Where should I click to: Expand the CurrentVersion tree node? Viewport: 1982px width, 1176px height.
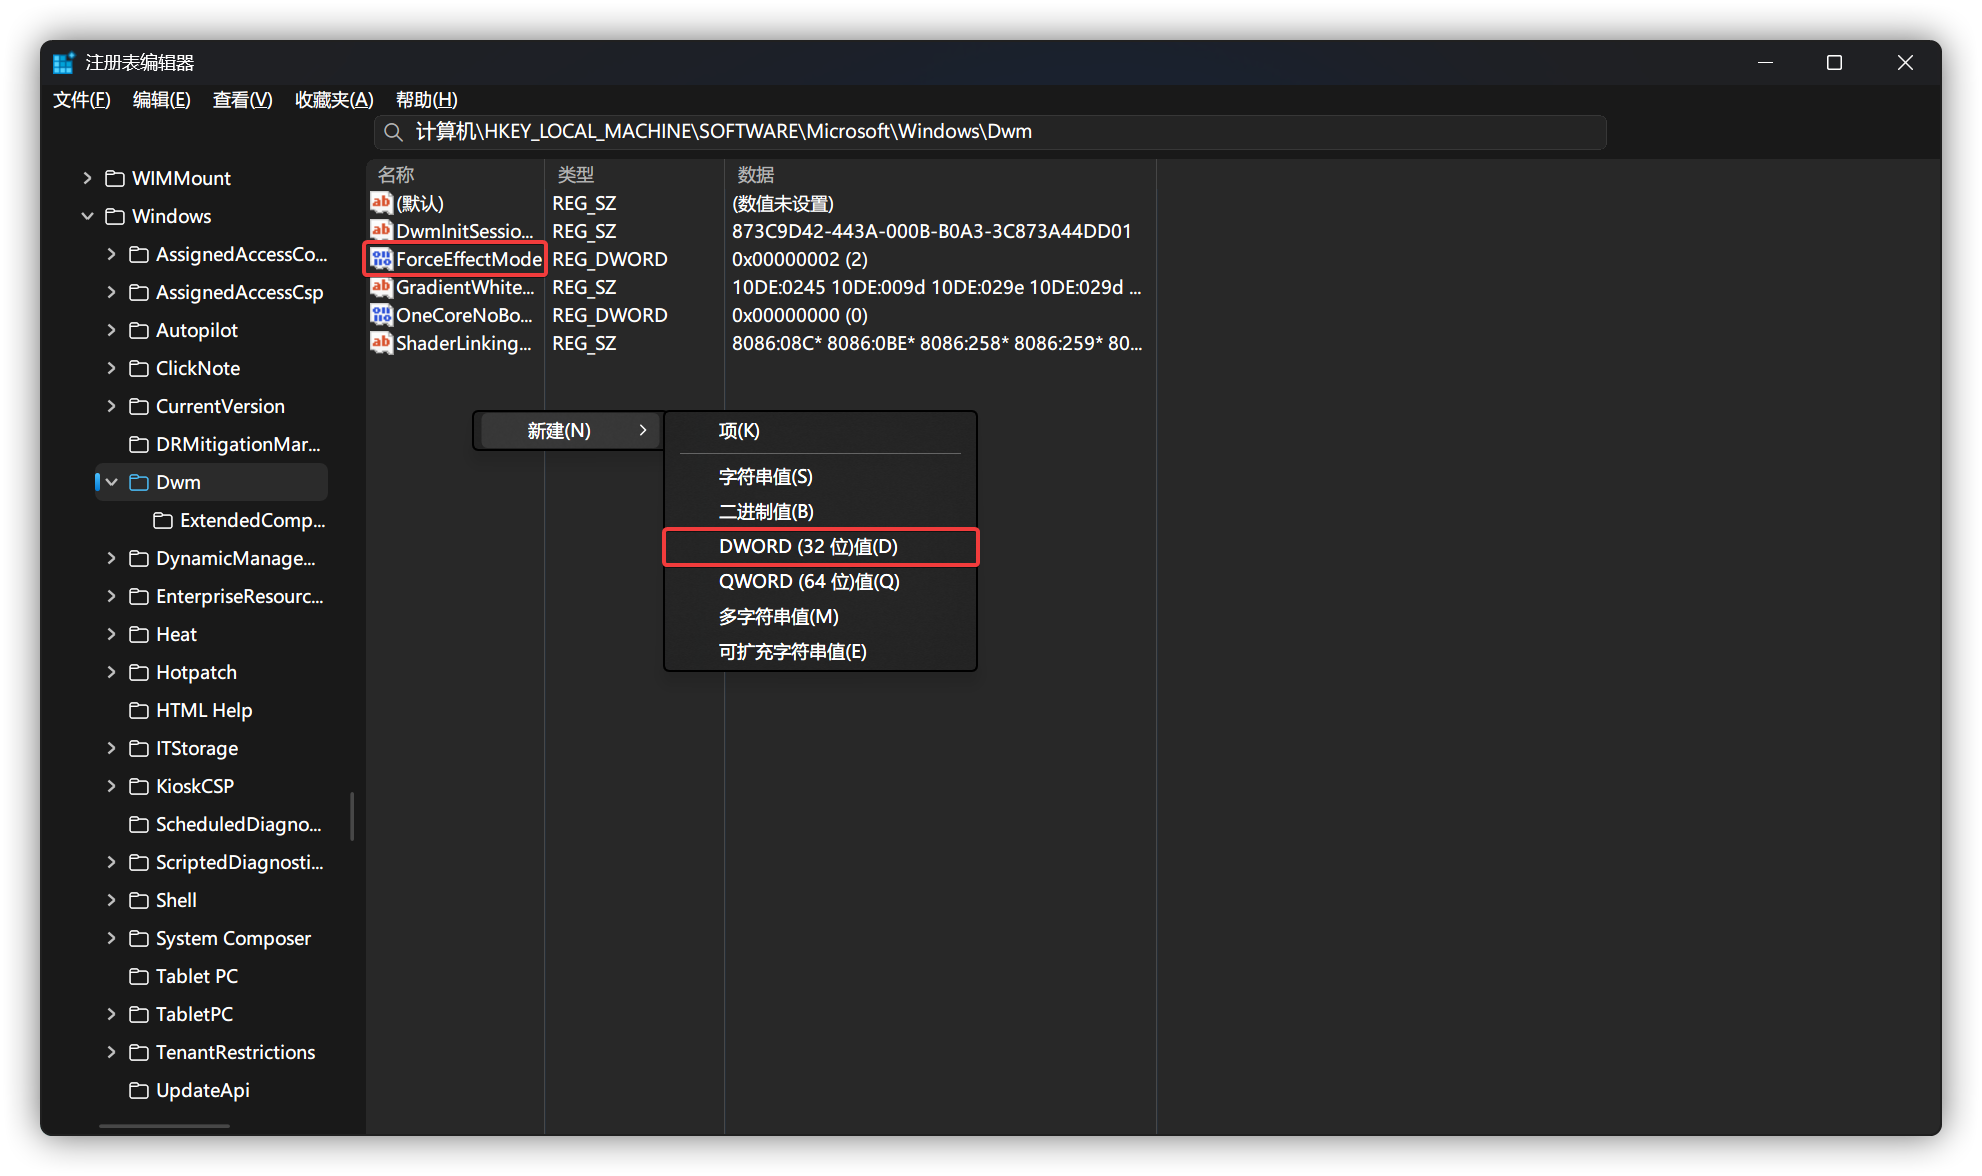click(111, 406)
